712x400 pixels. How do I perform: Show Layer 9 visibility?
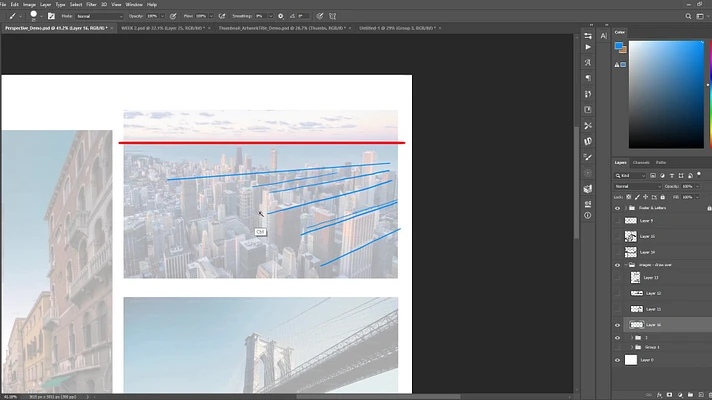tap(617, 221)
